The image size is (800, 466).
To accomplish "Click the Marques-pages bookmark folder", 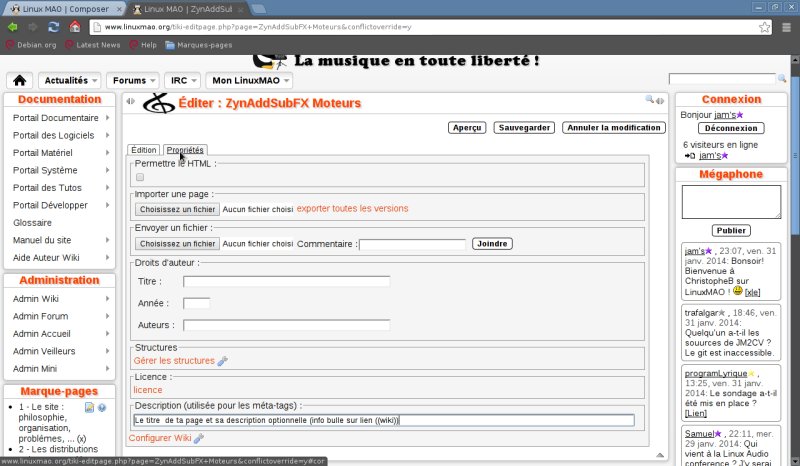I will pyautogui.click(x=198, y=45).
